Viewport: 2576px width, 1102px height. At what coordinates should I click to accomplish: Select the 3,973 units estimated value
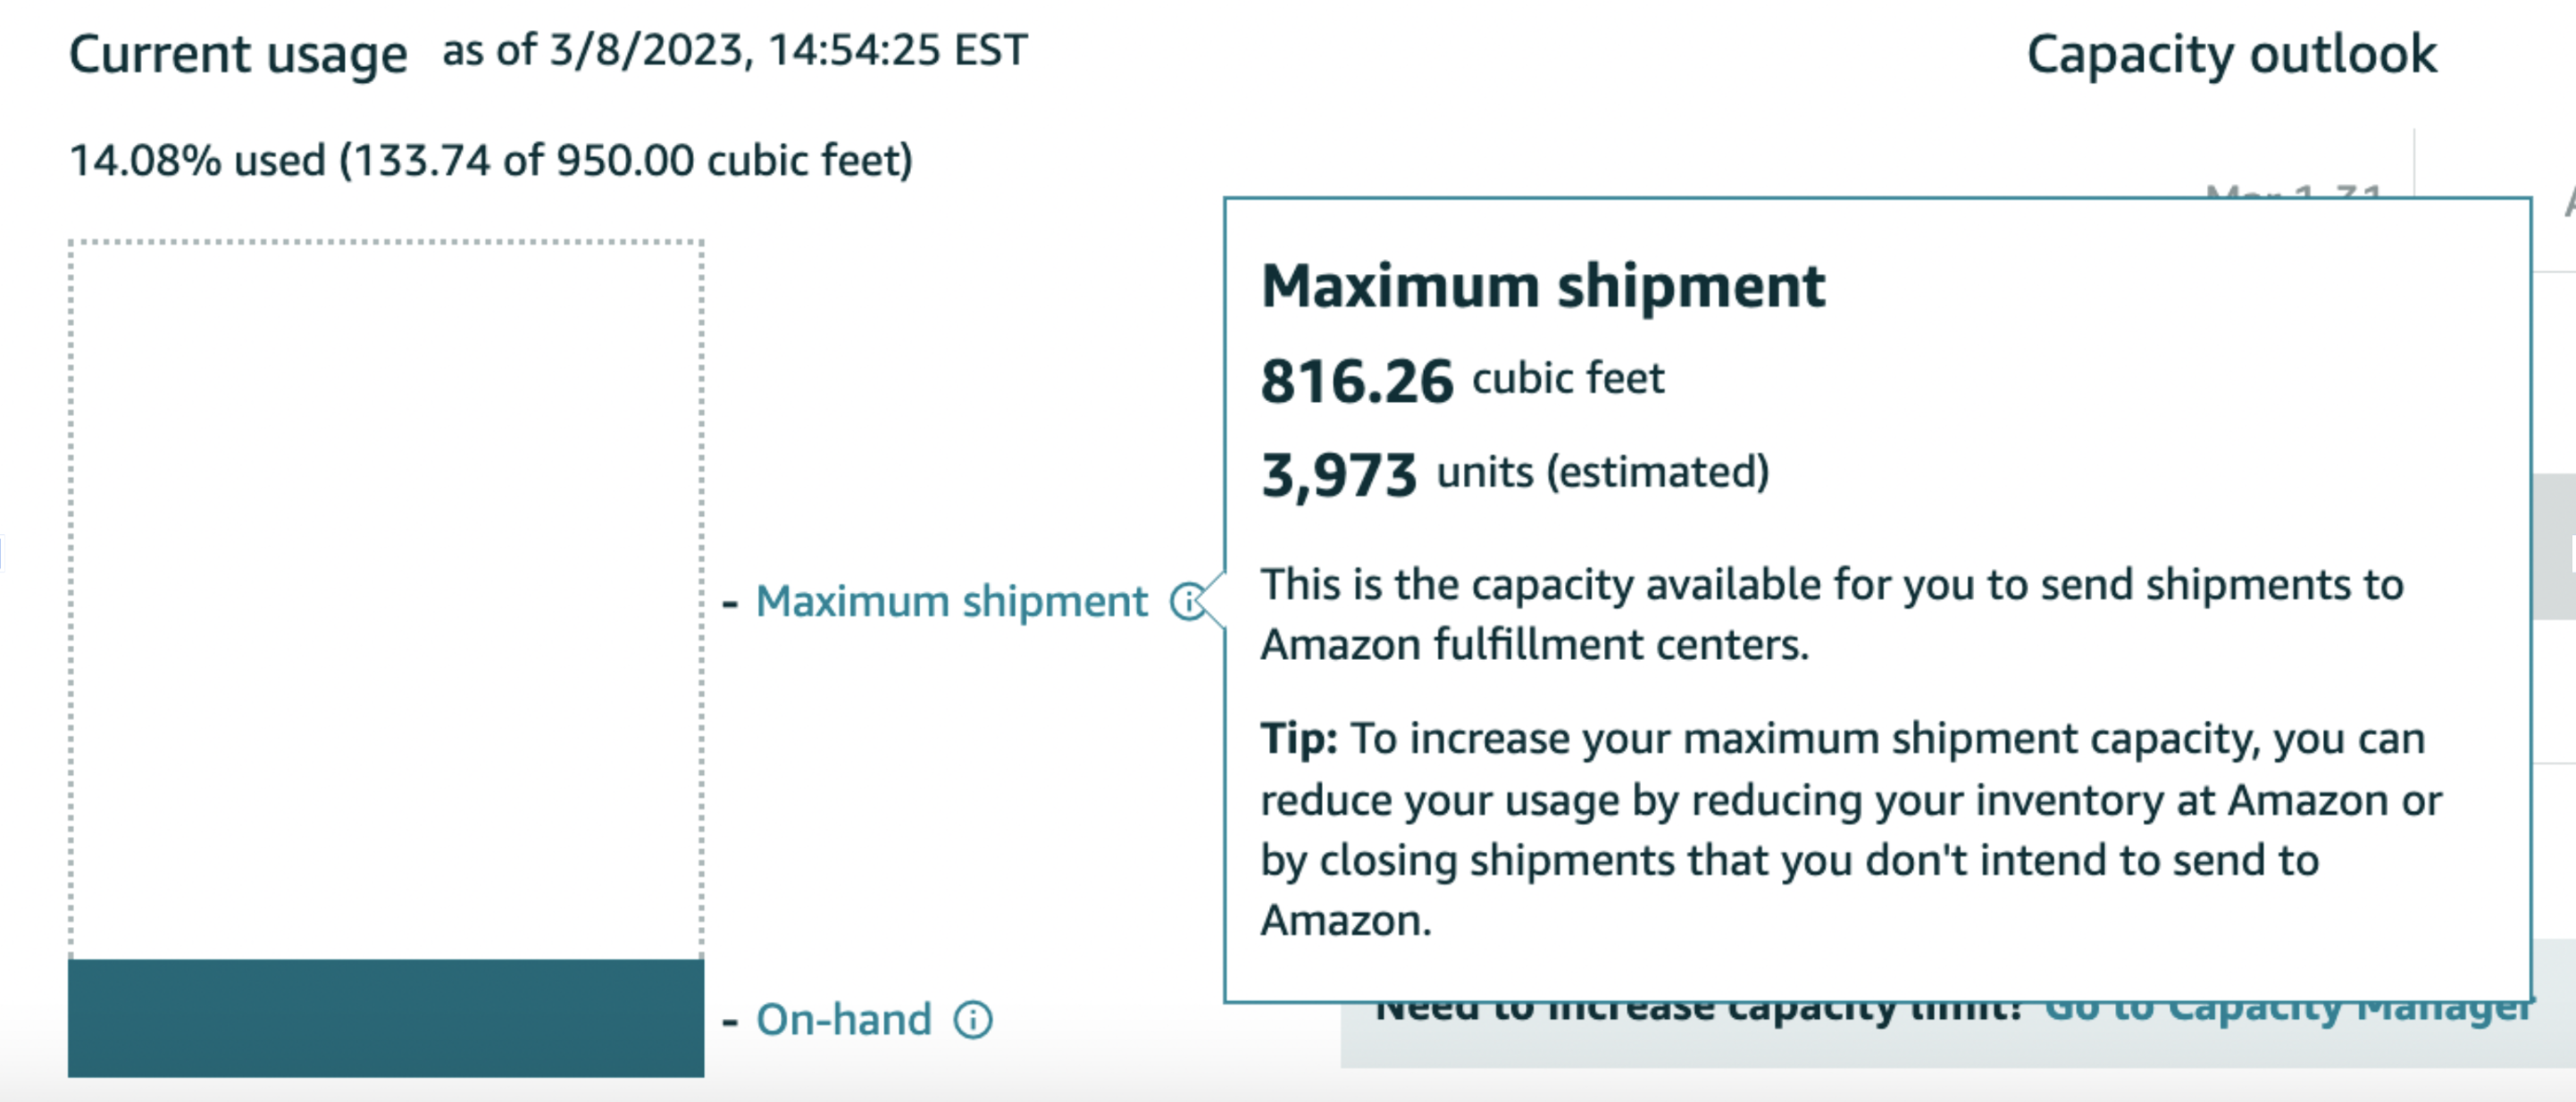click(1515, 474)
